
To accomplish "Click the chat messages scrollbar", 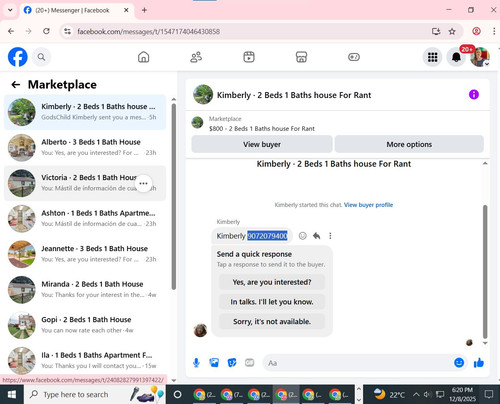I will pyautogui.click(x=485, y=272).
